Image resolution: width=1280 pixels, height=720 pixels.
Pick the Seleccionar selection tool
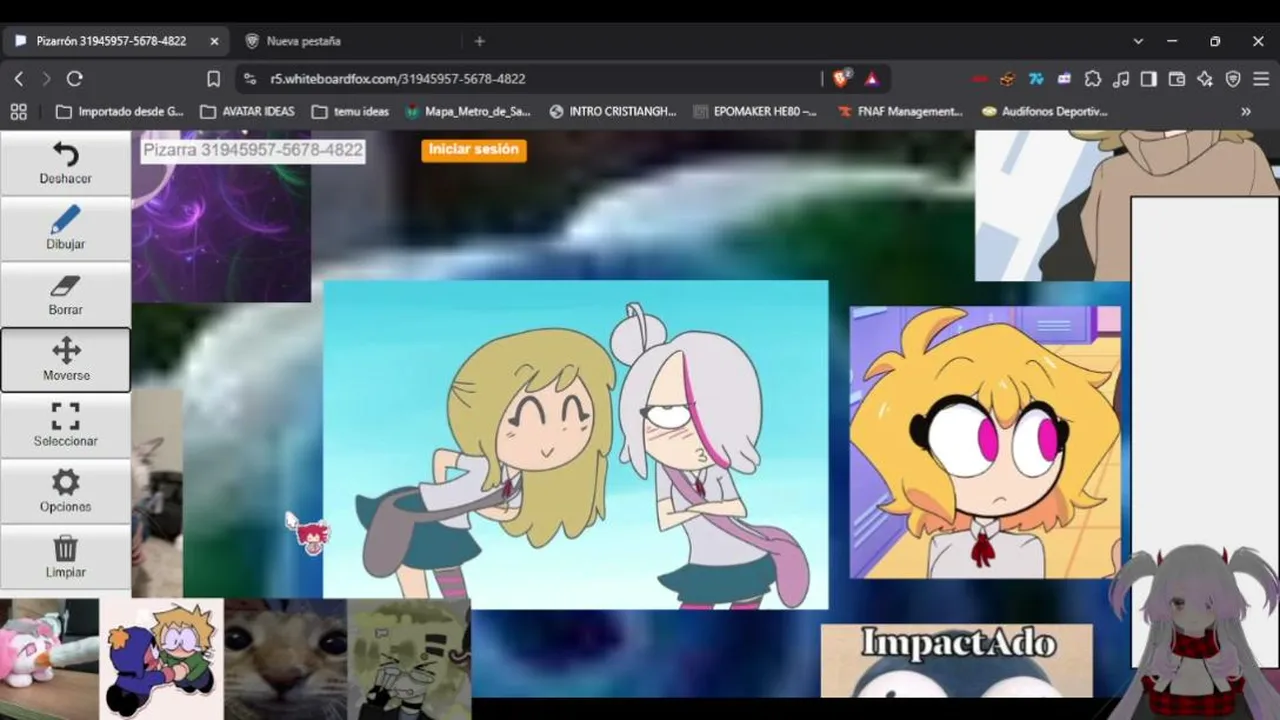click(65, 426)
